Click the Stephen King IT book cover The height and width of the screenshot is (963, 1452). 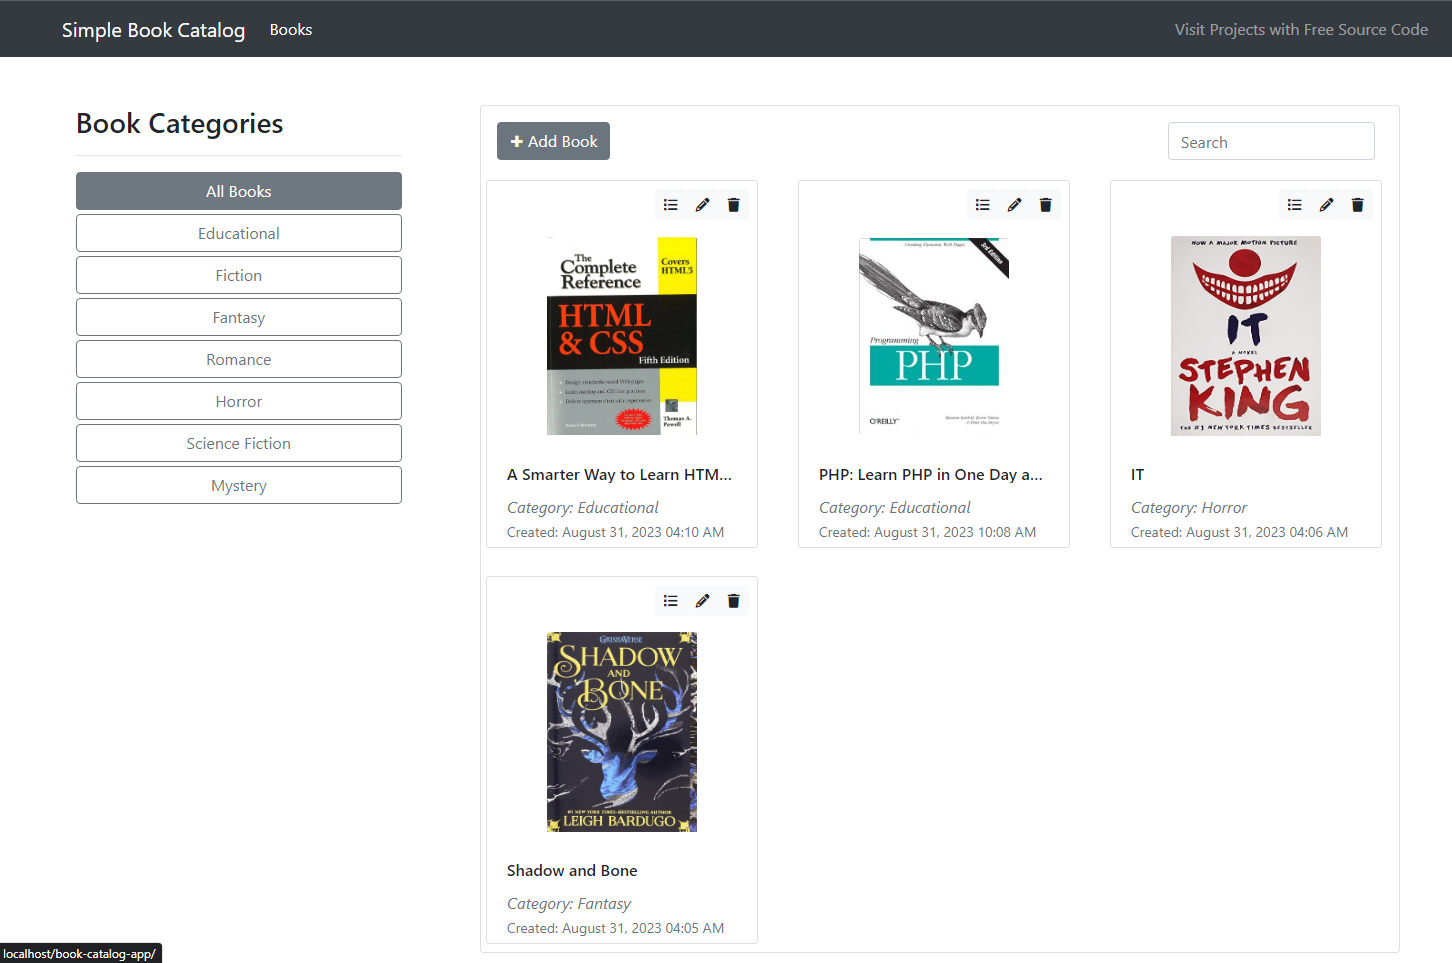click(1246, 336)
